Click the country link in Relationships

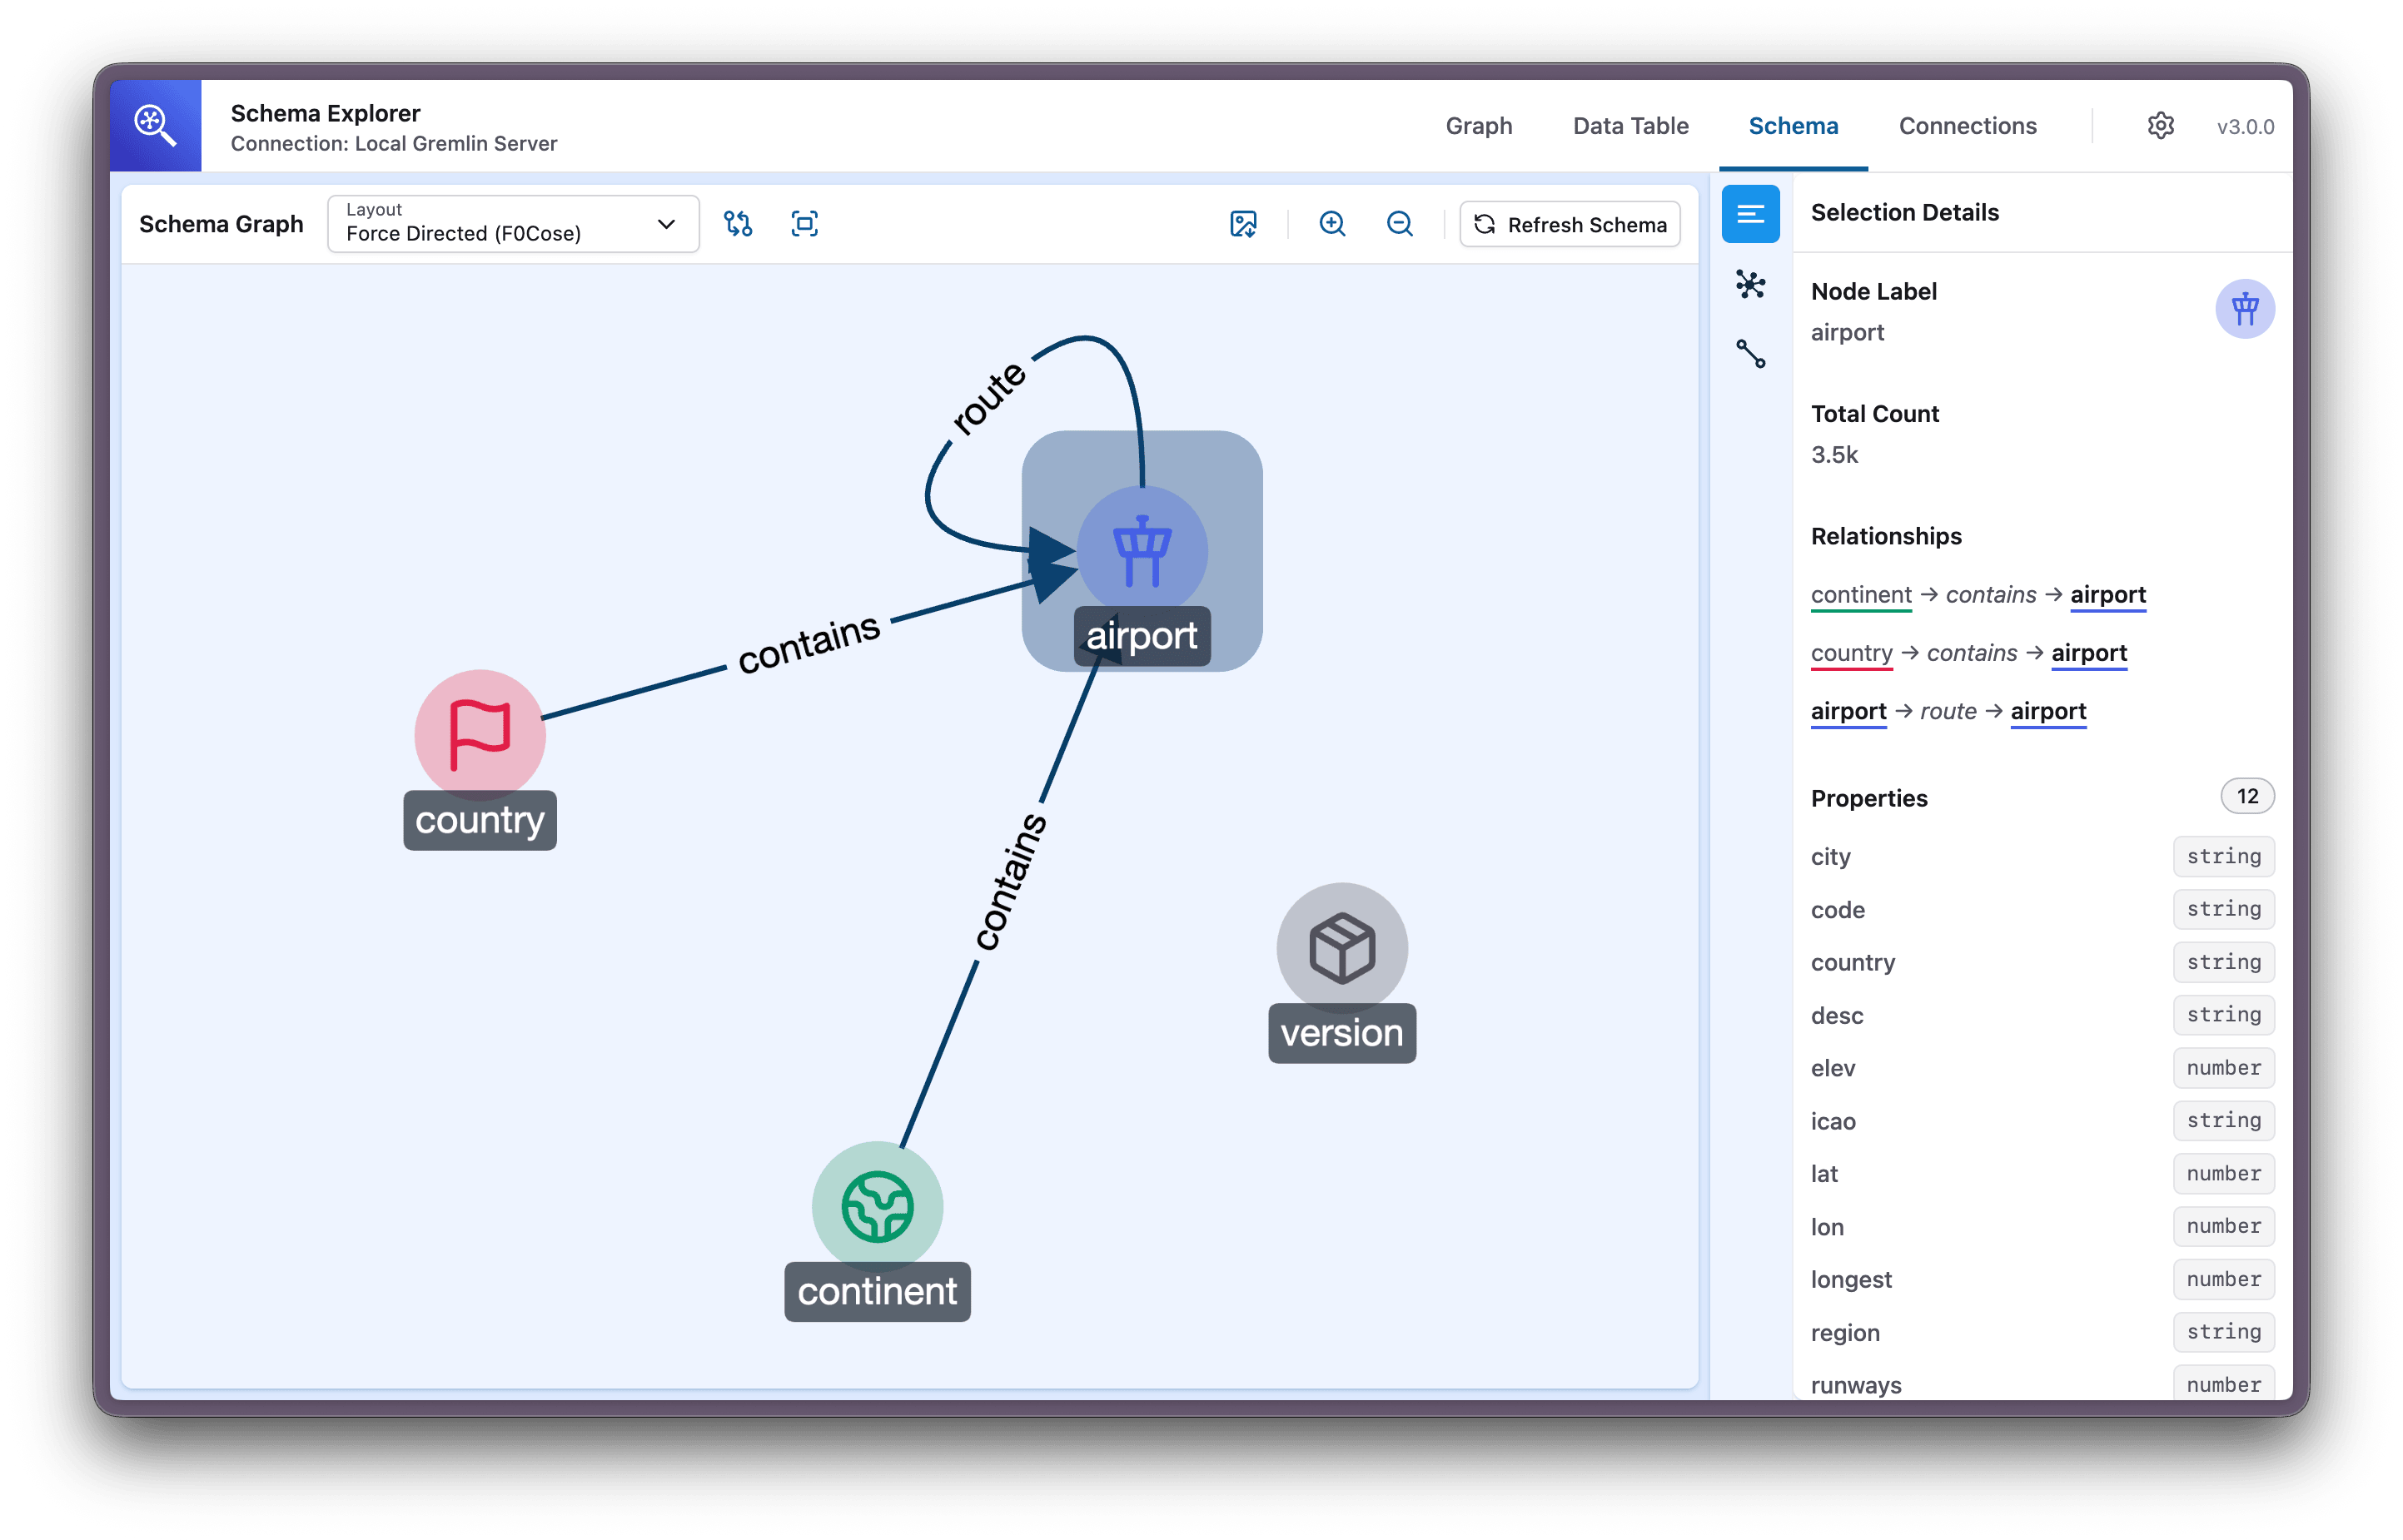(x=1851, y=653)
